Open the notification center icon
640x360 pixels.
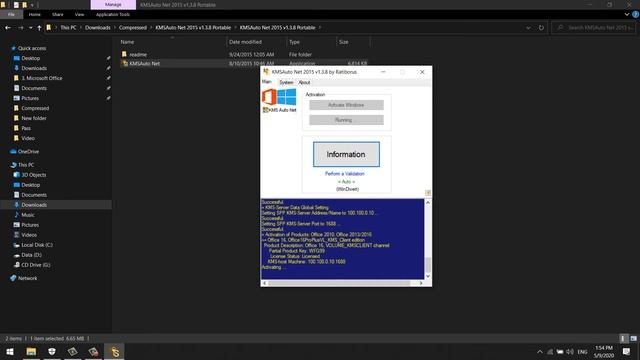click(627, 351)
